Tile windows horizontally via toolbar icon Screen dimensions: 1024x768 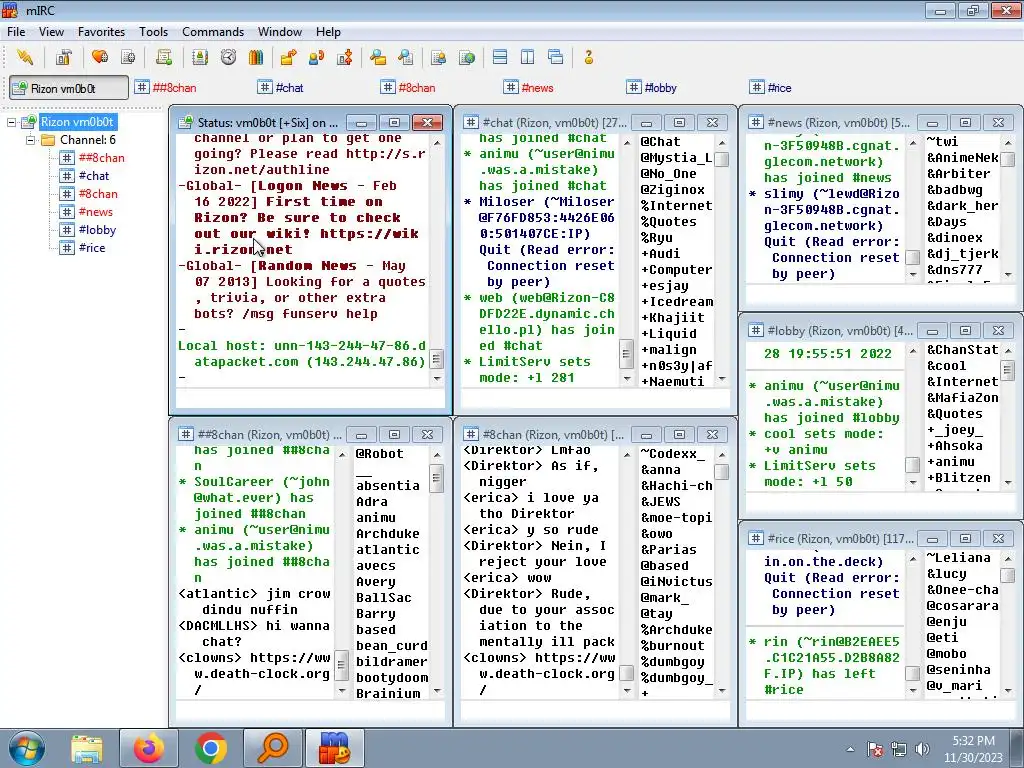coord(500,57)
